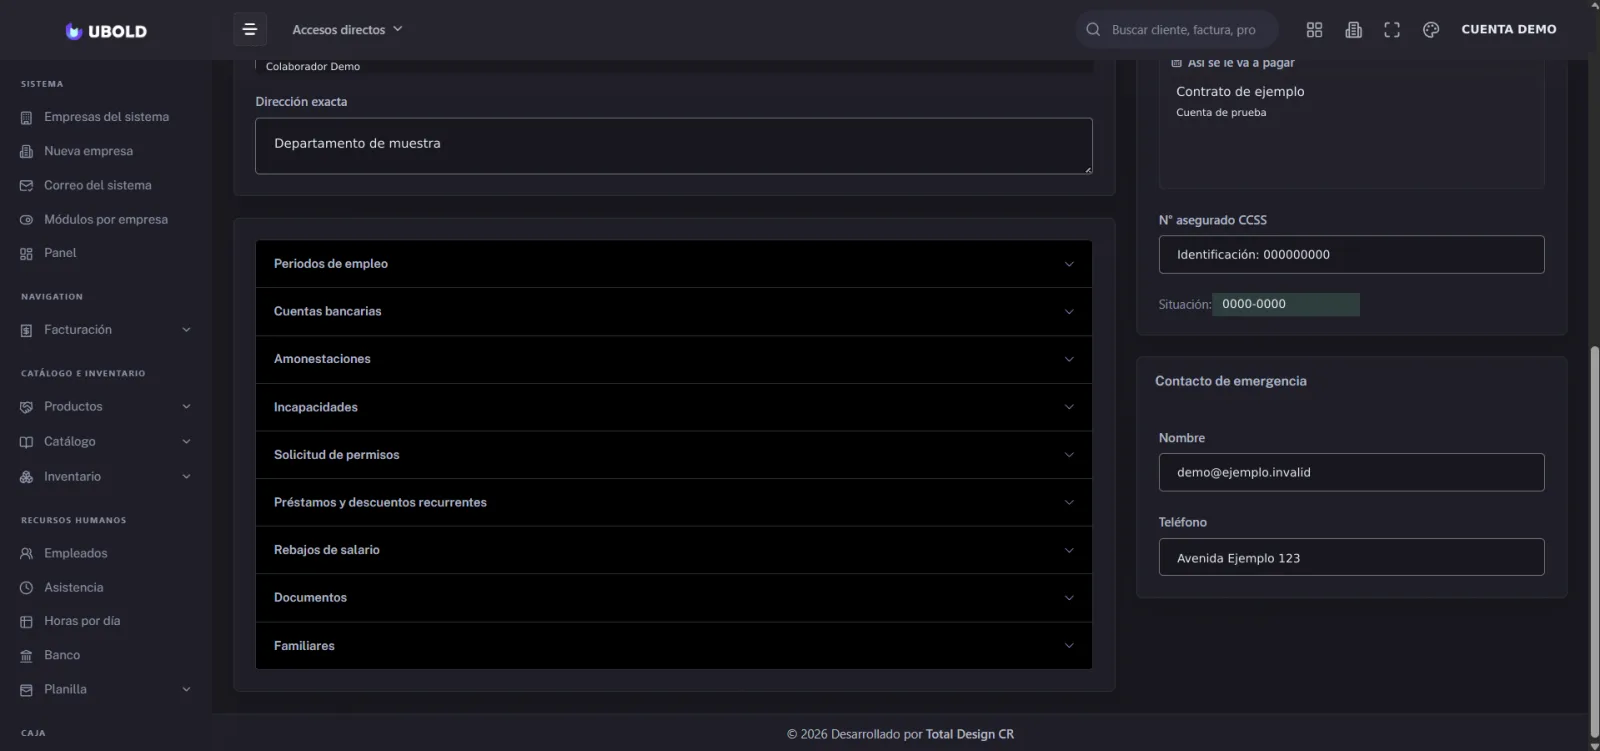Click the Panel icon in sidebar

tap(26, 254)
